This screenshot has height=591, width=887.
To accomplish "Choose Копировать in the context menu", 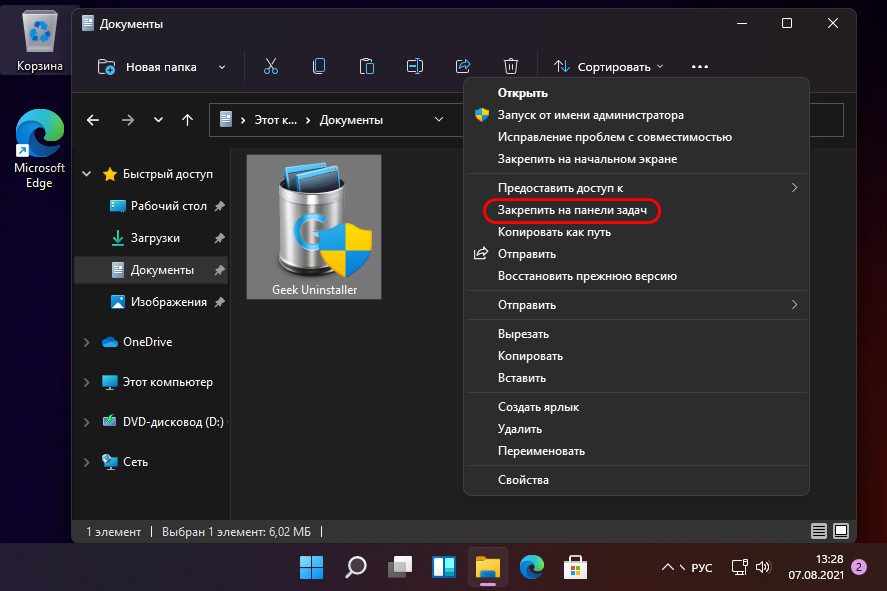I will 636,356.
